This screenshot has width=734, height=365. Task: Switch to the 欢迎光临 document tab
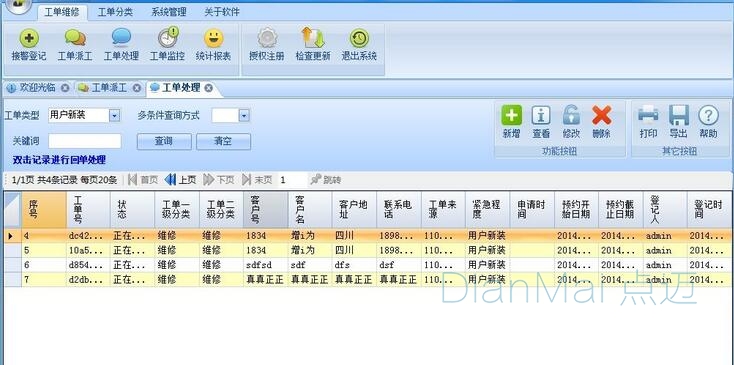[x=37, y=88]
